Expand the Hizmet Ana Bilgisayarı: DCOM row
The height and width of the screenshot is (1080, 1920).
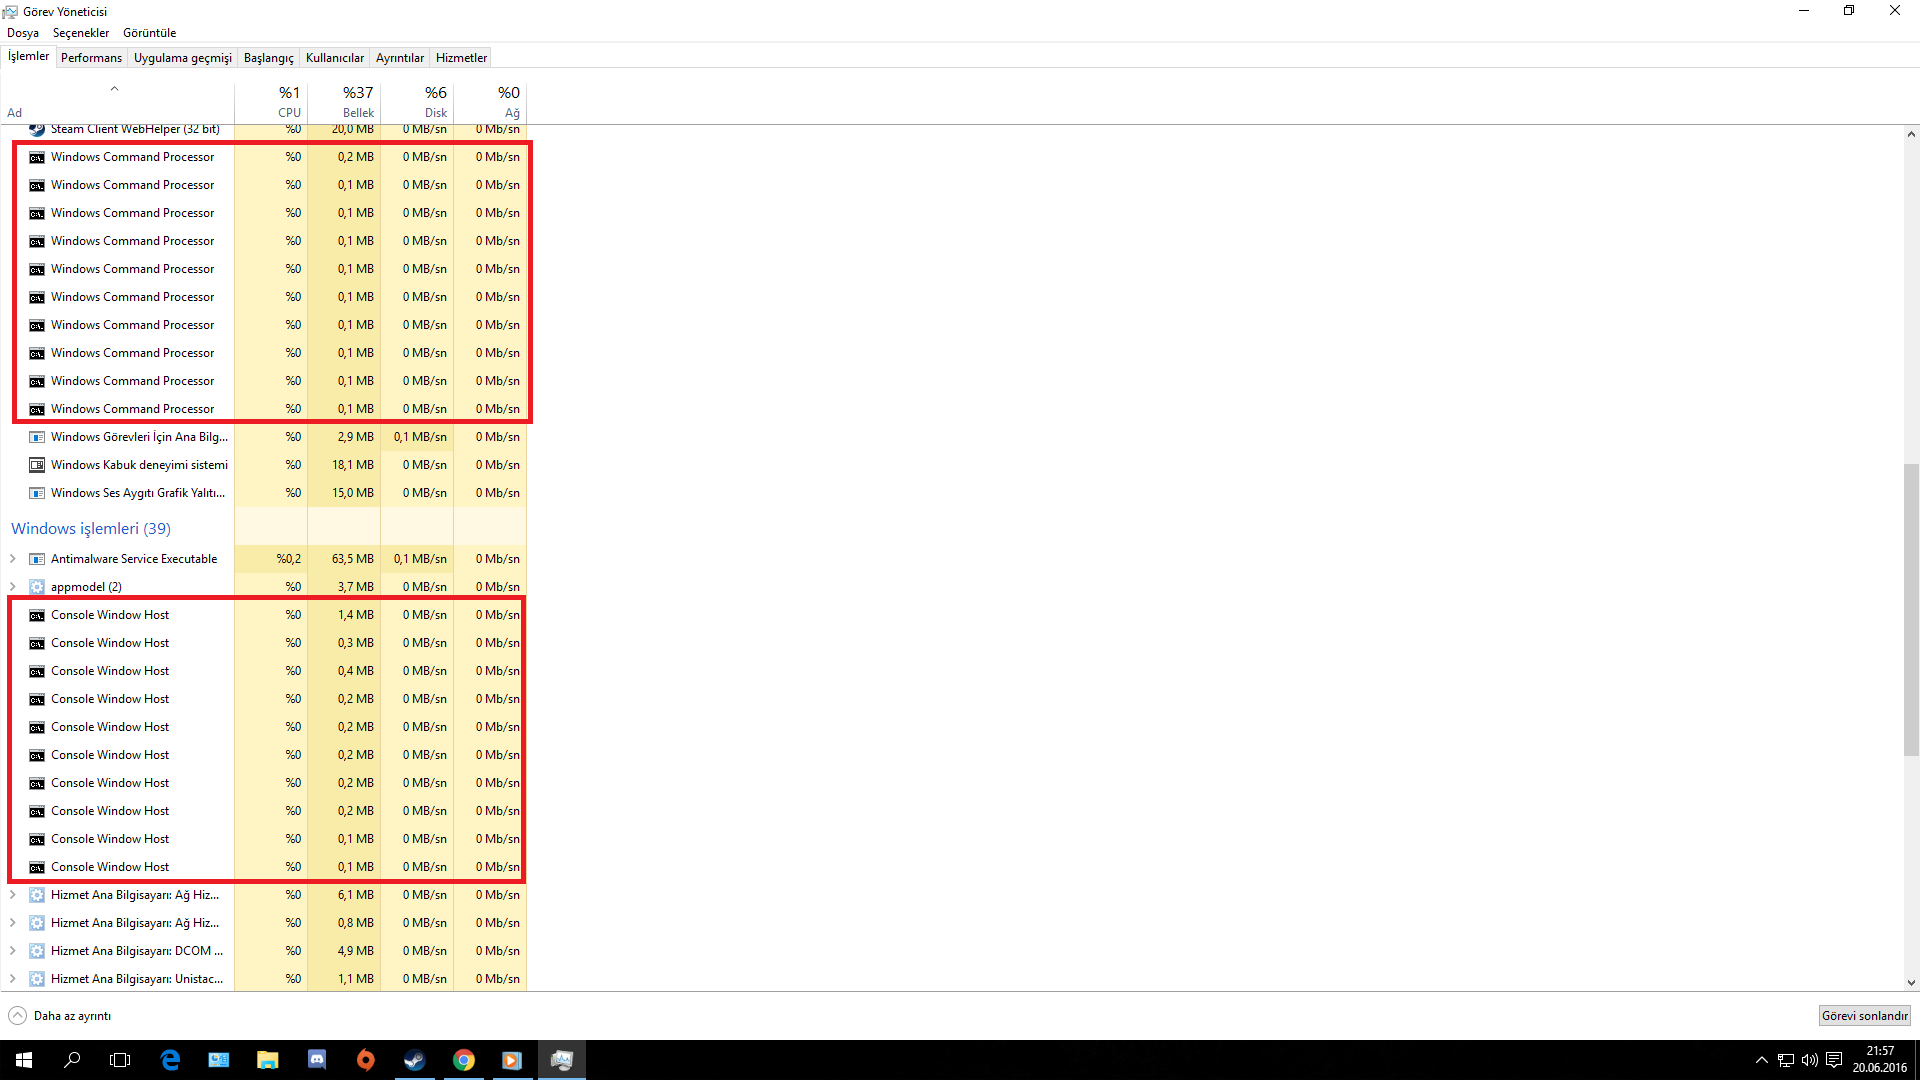click(13, 951)
